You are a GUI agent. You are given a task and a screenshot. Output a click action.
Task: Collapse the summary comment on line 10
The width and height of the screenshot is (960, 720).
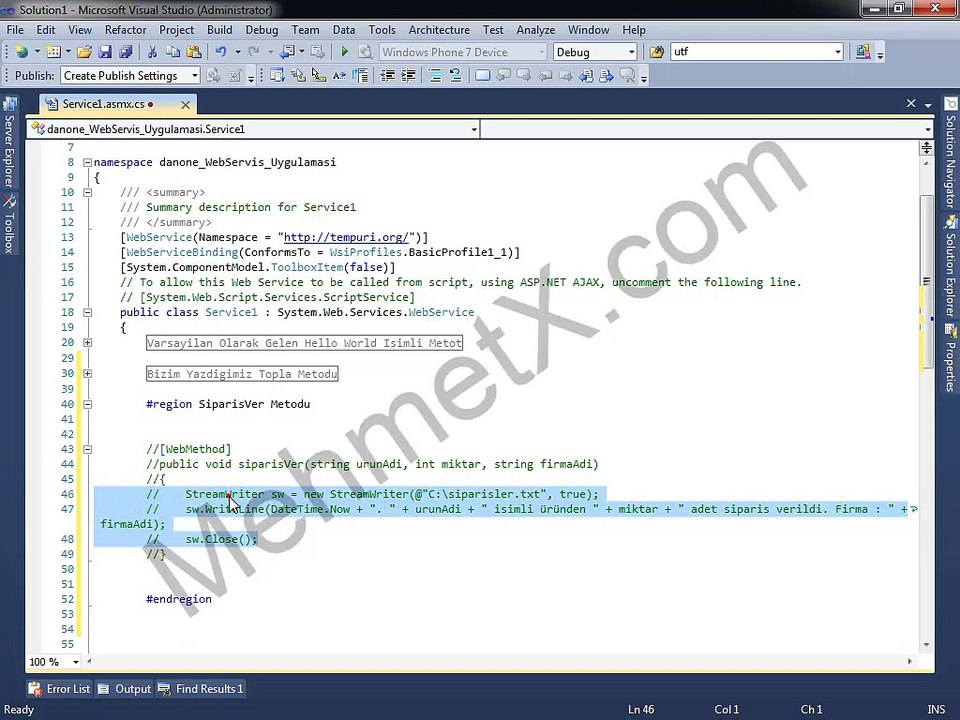pyautogui.click(x=88, y=193)
